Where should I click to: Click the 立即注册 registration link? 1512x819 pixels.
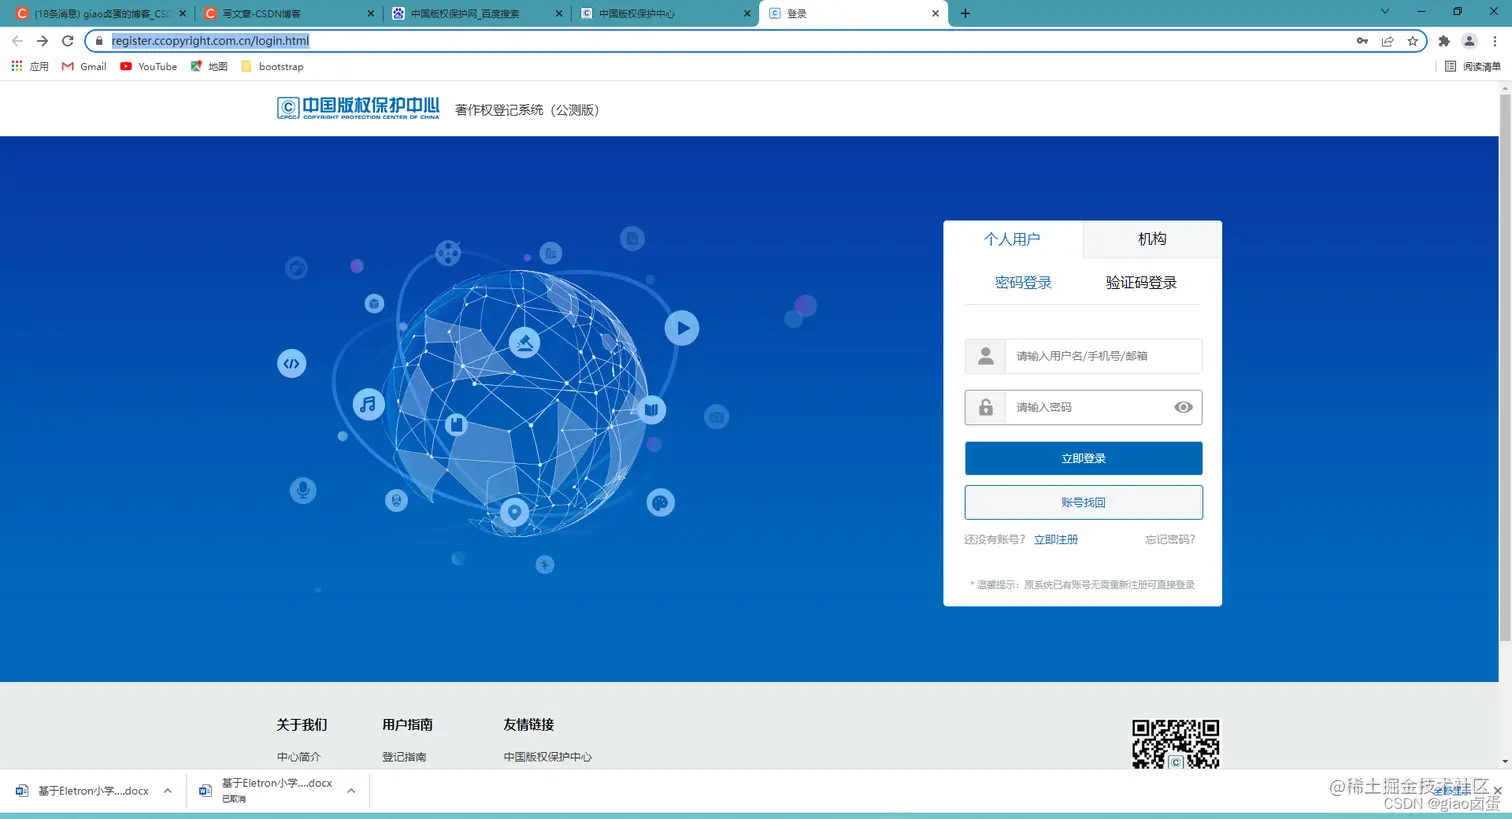coord(1056,539)
